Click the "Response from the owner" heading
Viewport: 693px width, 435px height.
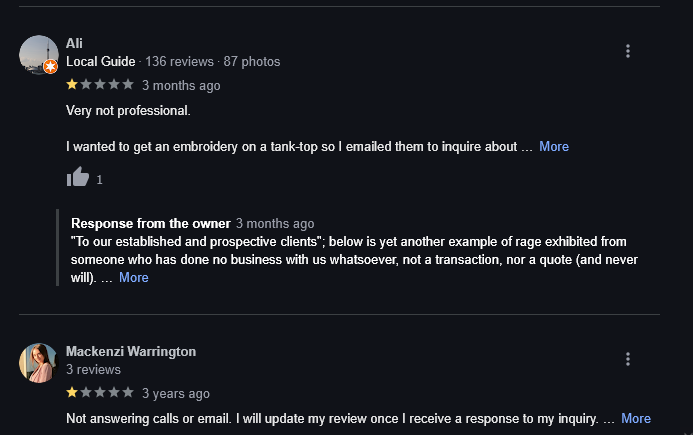point(151,223)
